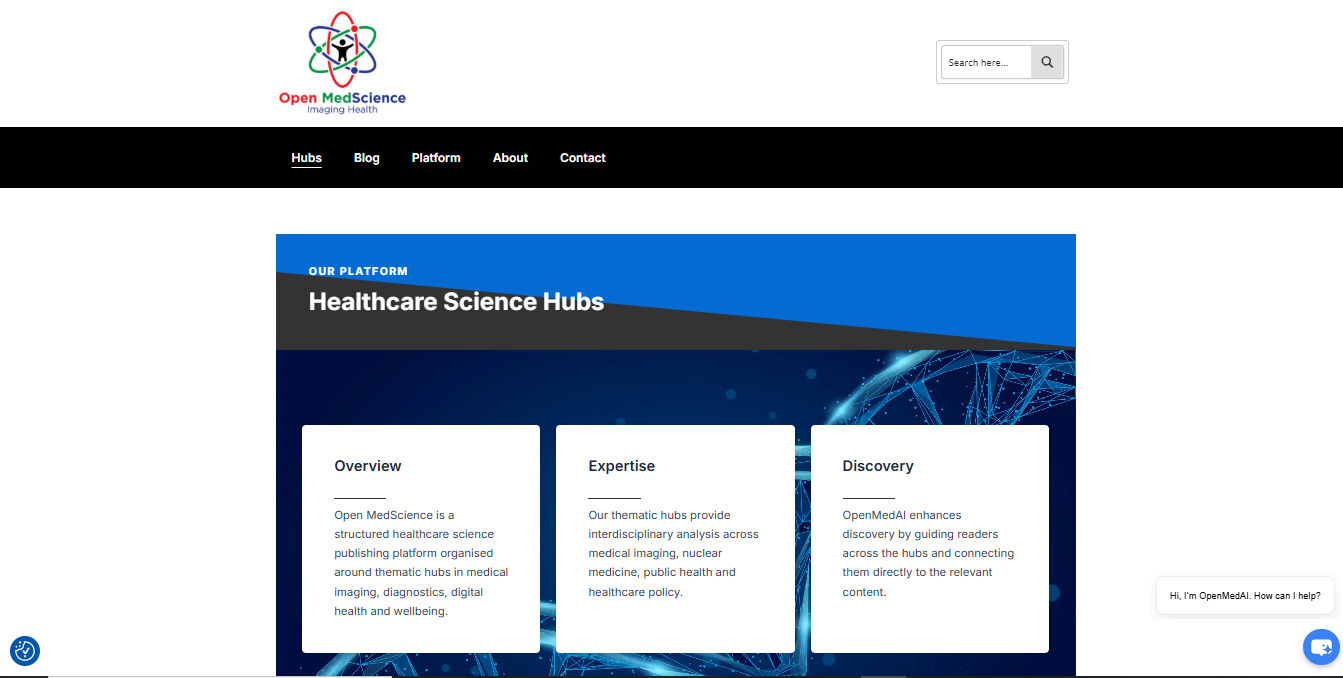Click the Expertise card heading
Viewport: 1343px width, 678px height.
pos(622,466)
